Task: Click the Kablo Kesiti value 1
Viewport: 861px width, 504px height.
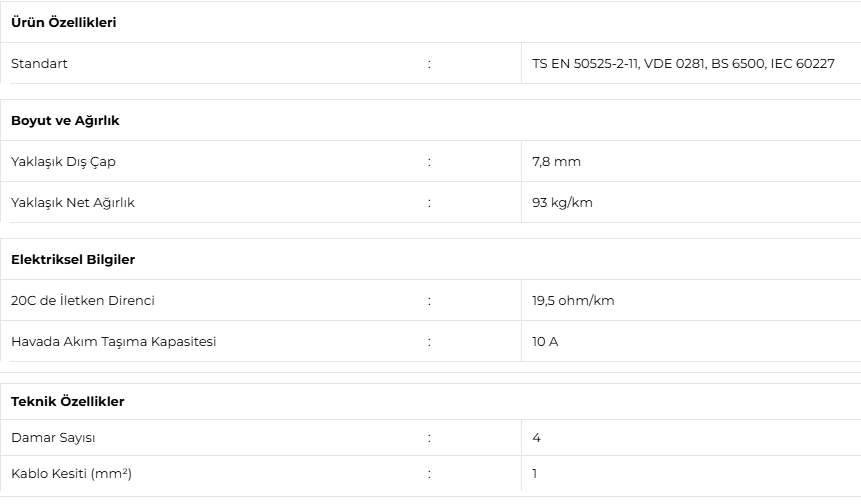Action: [535, 473]
